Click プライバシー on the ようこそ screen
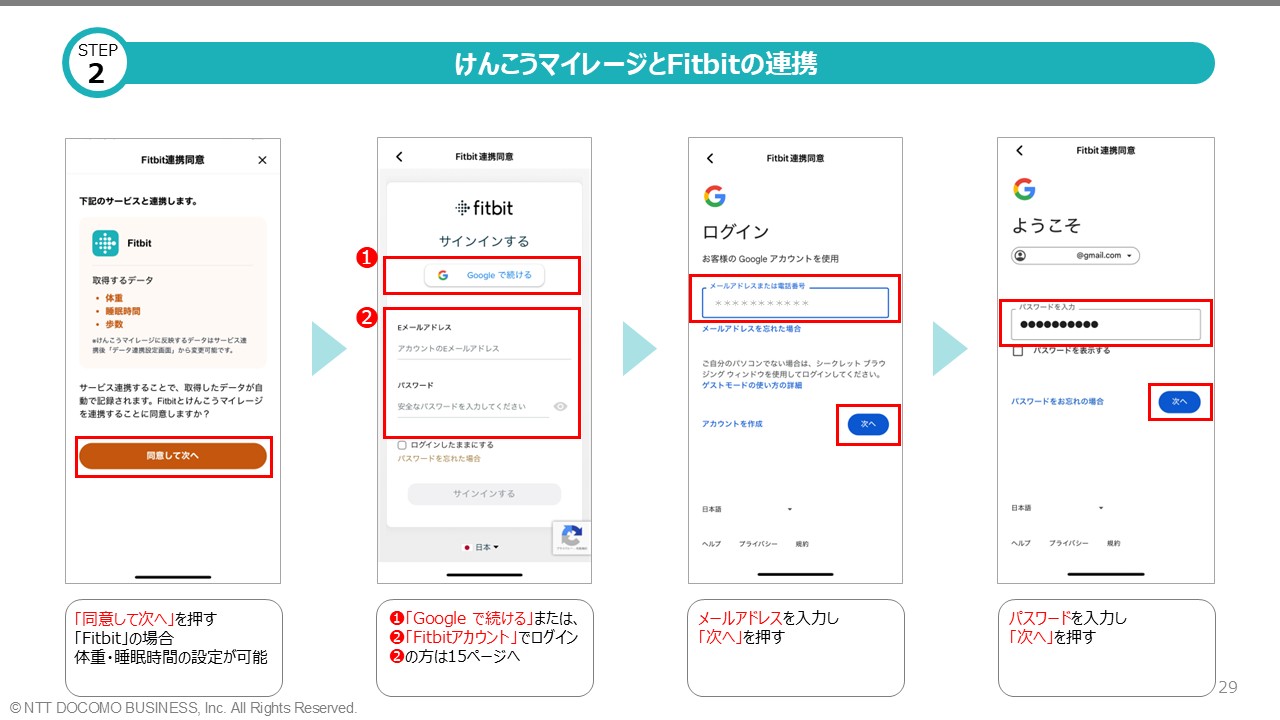 1068,543
